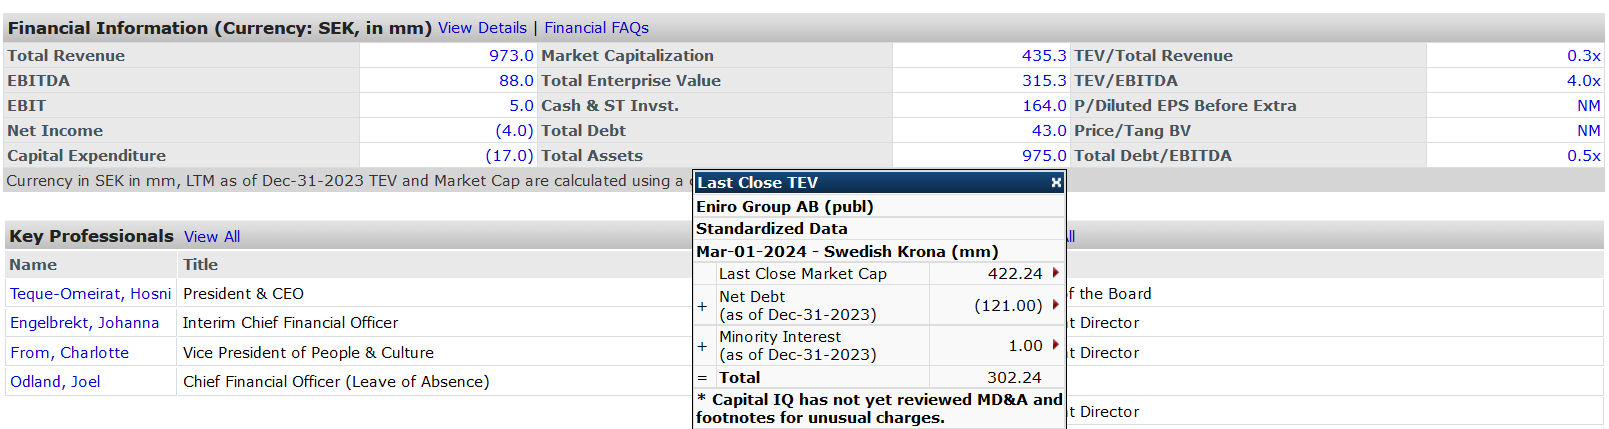The height and width of the screenshot is (429, 1609).
Task: Select Mar-01-2024 - Swedish Krona (mm) line
Action: pyautogui.click(x=847, y=252)
